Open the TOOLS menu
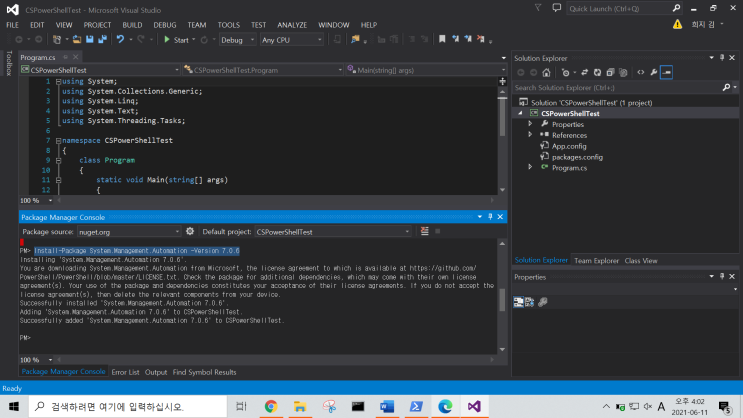743x418 pixels. pyautogui.click(x=229, y=25)
